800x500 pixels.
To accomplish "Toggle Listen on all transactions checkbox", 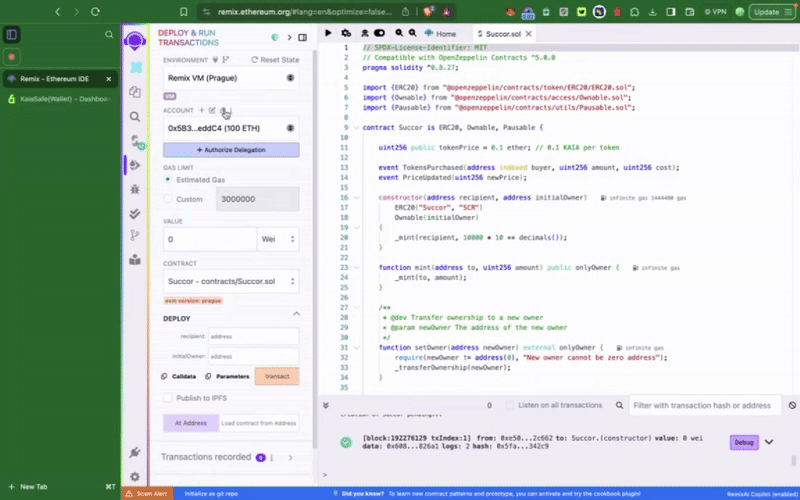I will 509,405.
